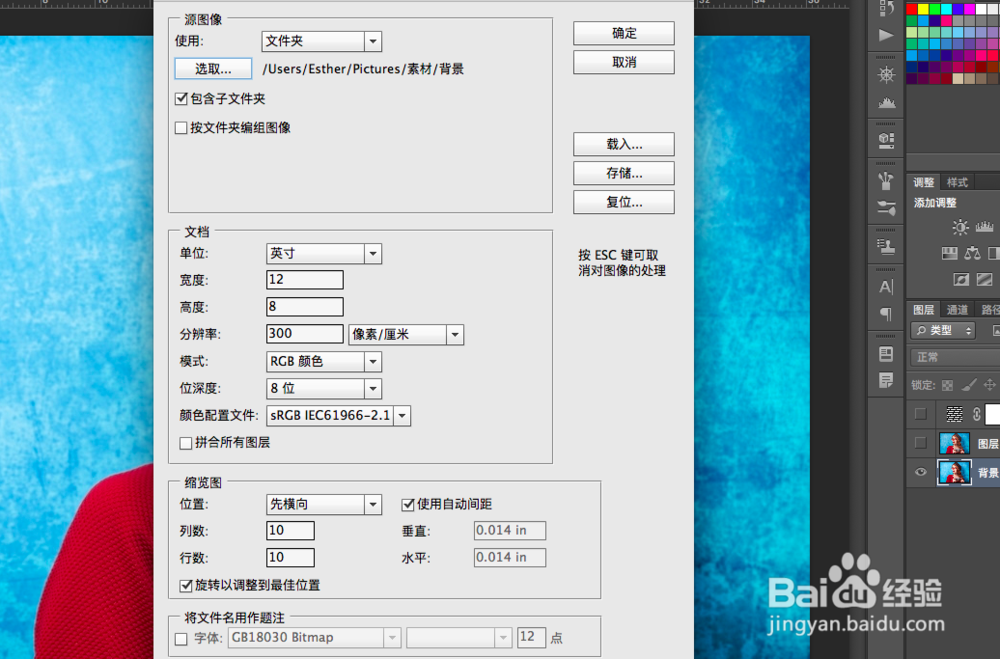Viewport: 1000px width, 659px height.
Task: Open the History panel icon
Action: pyautogui.click(x=886, y=8)
